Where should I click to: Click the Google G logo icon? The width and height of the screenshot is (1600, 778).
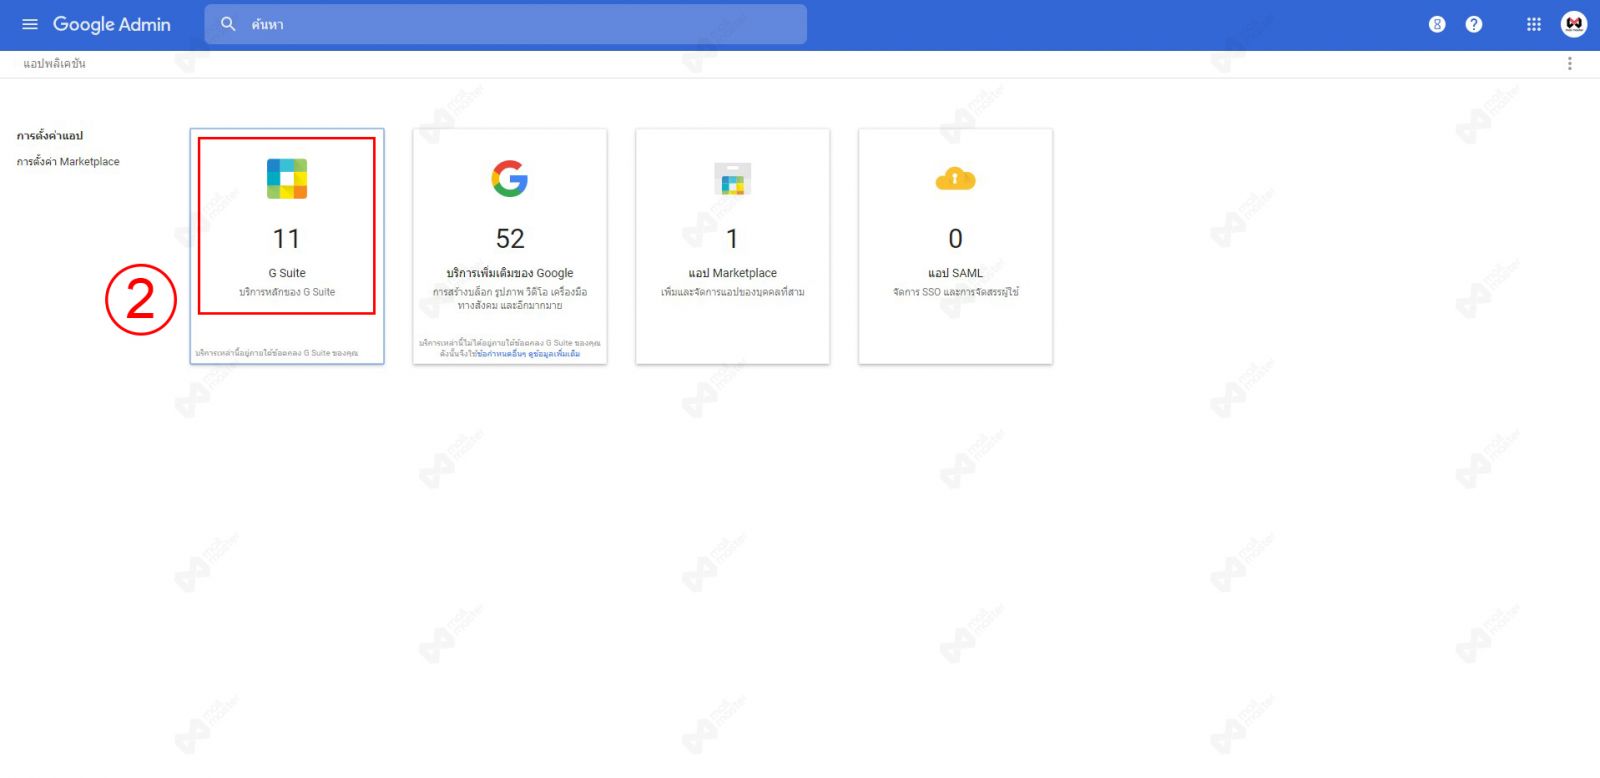coord(510,179)
